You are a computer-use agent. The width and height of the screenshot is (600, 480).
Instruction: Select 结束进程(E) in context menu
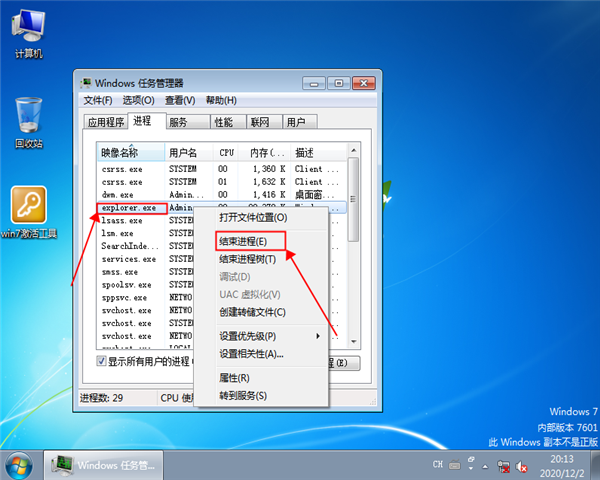pos(243,241)
